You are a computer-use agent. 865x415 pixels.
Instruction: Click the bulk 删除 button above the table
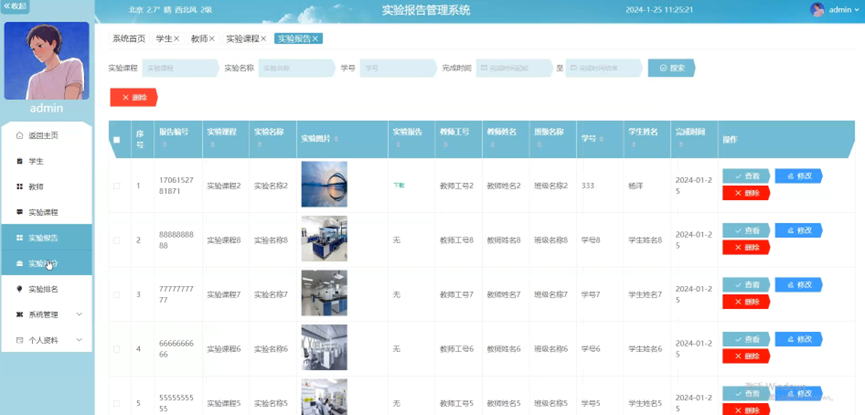point(134,97)
